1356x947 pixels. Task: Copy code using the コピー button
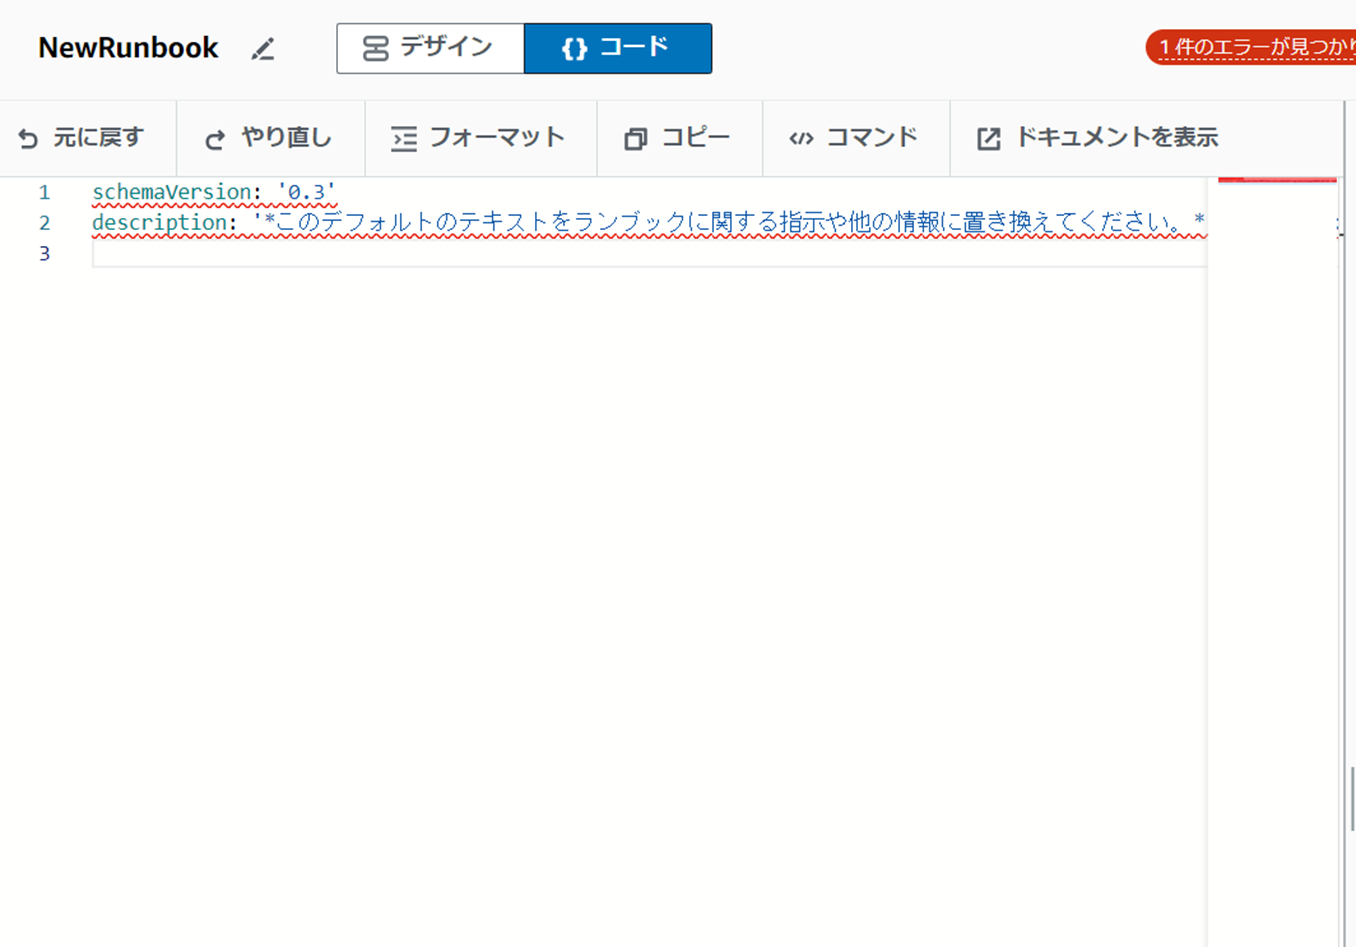679,138
